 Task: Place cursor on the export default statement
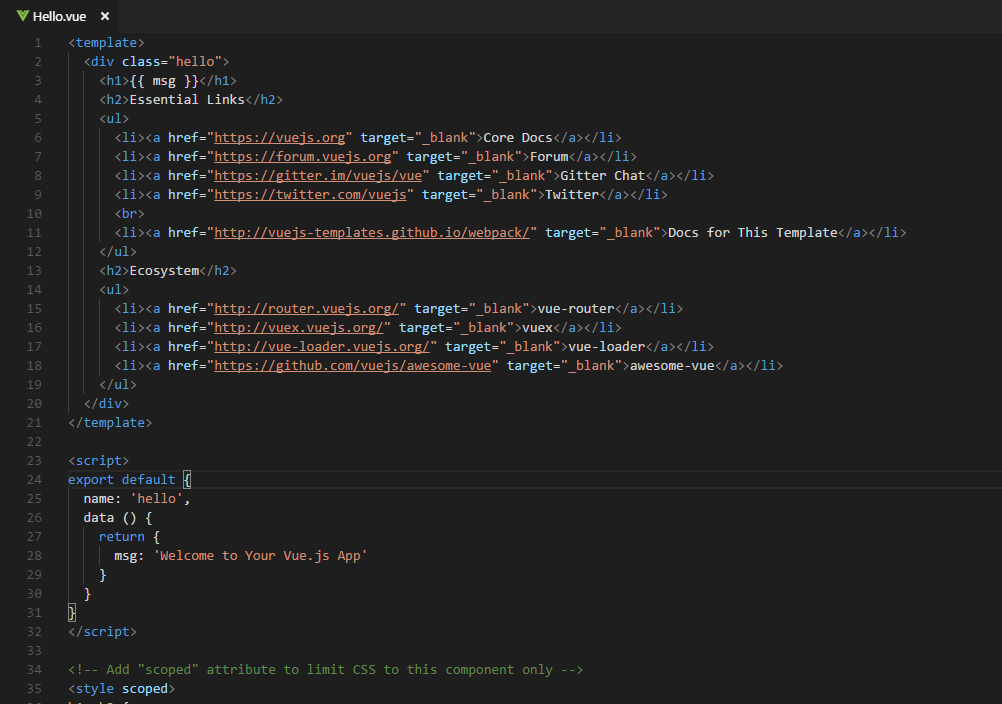click(117, 479)
